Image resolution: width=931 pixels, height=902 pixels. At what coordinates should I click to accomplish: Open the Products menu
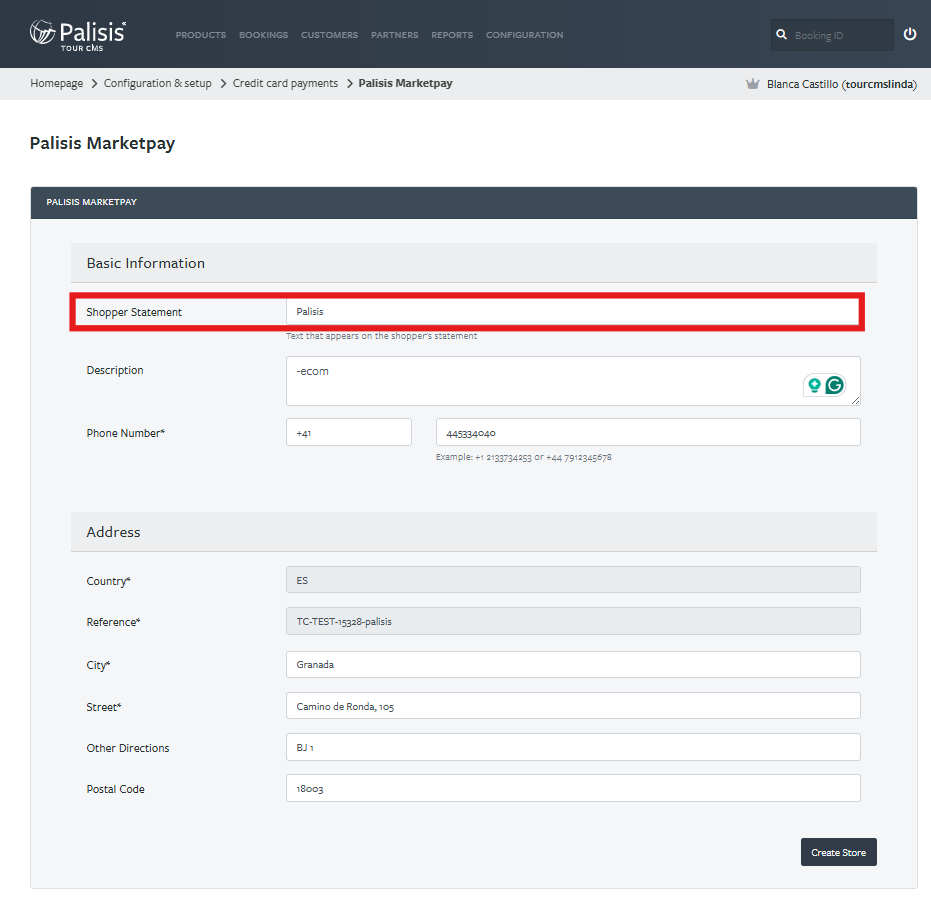pos(201,35)
